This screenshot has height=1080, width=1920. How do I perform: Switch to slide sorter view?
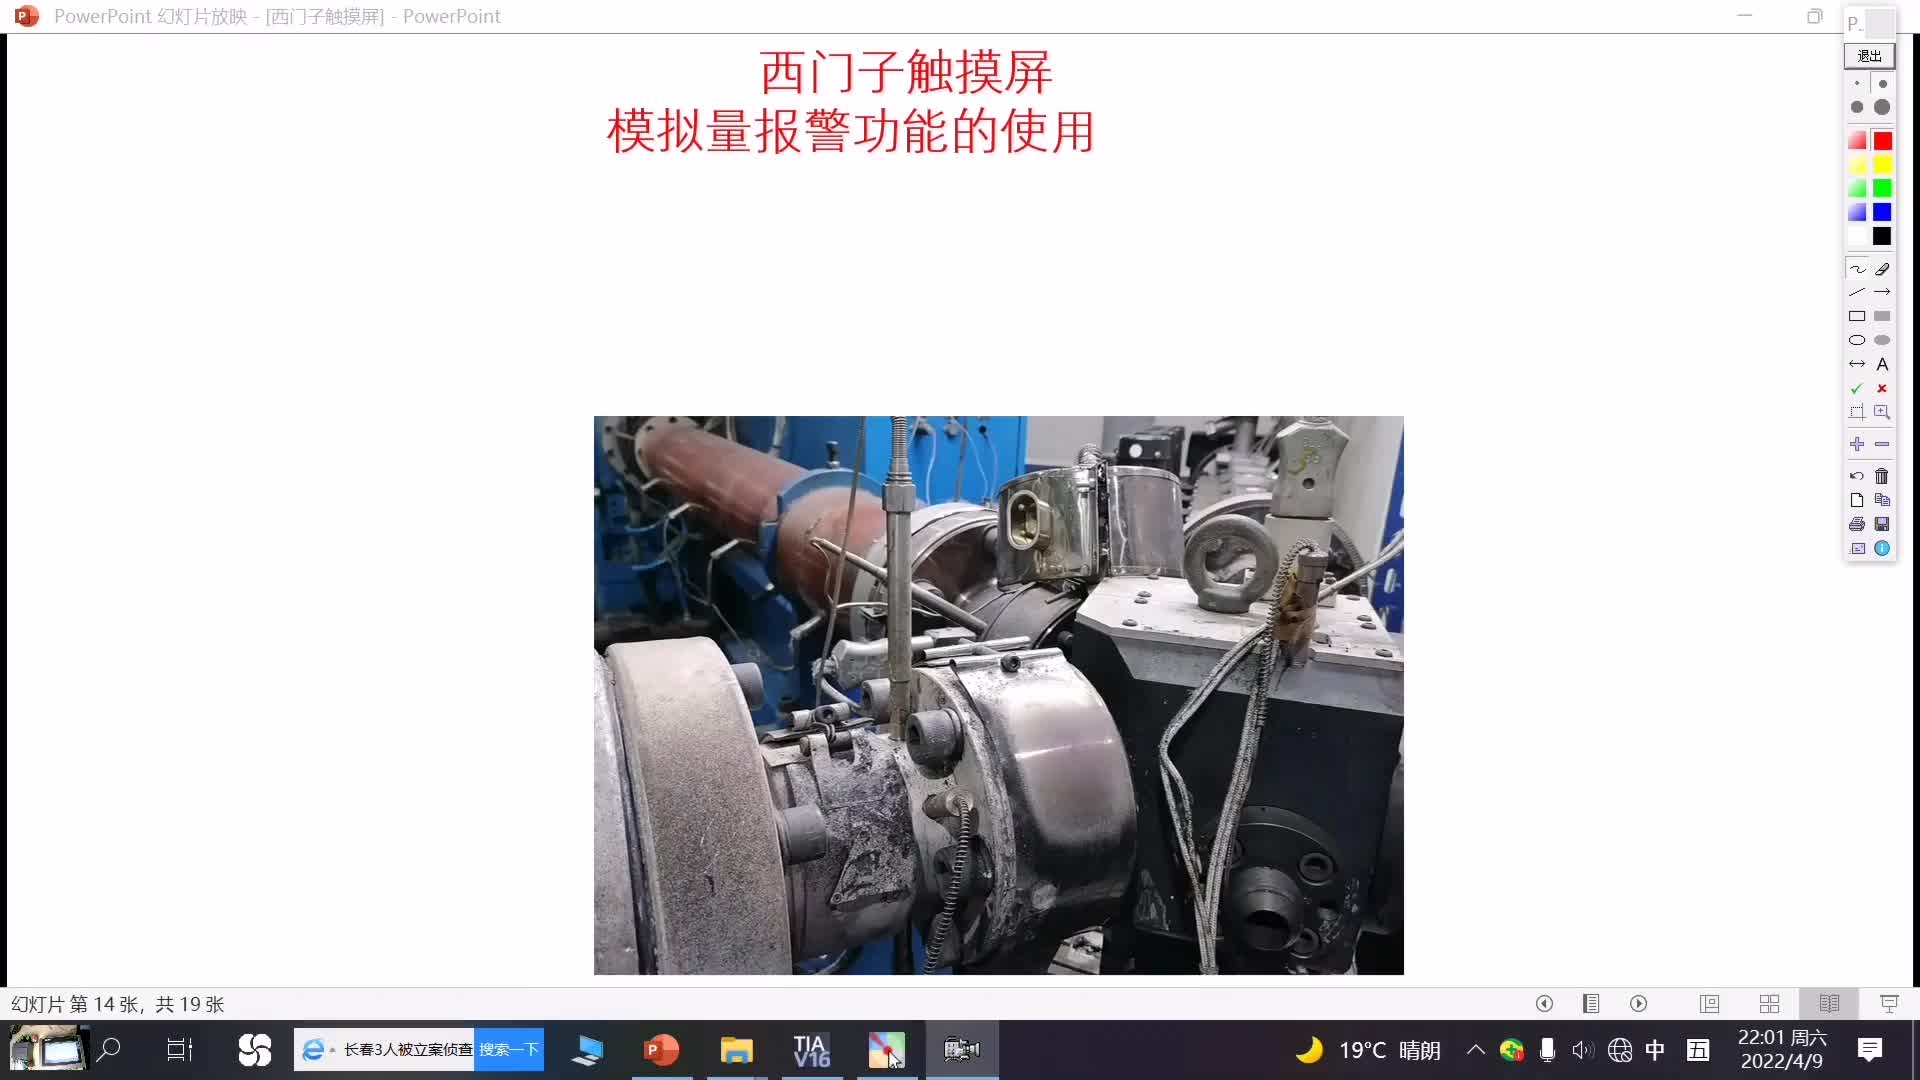(1769, 1003)
